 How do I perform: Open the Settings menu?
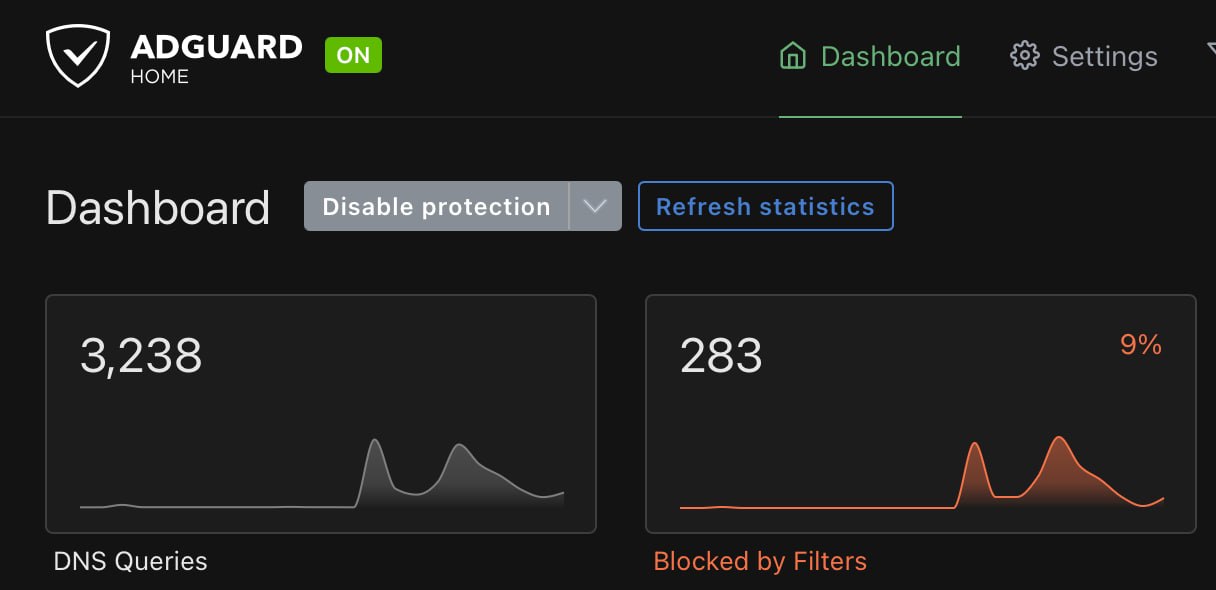(x=1084, y=56)
